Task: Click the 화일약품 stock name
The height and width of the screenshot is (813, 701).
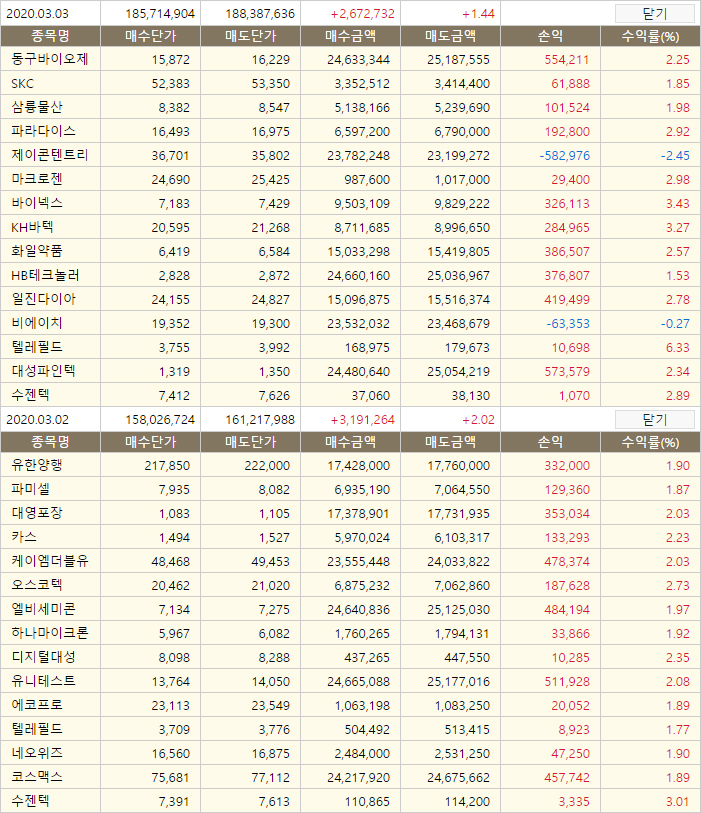Action: click(37, 251)
